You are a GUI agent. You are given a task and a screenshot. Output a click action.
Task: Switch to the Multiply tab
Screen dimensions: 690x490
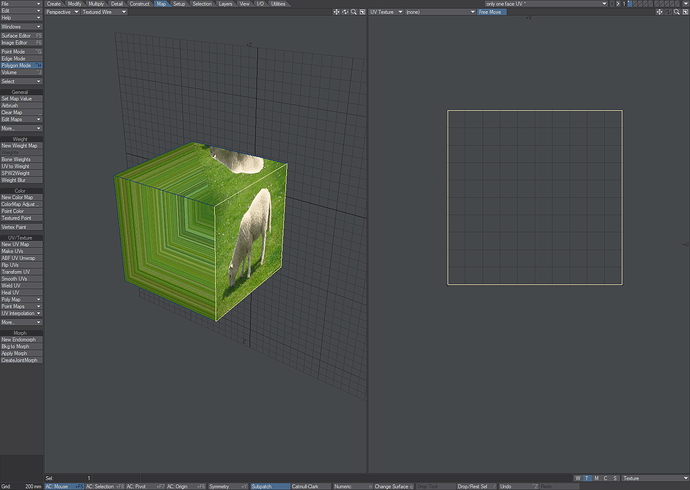tap(96, 4)
